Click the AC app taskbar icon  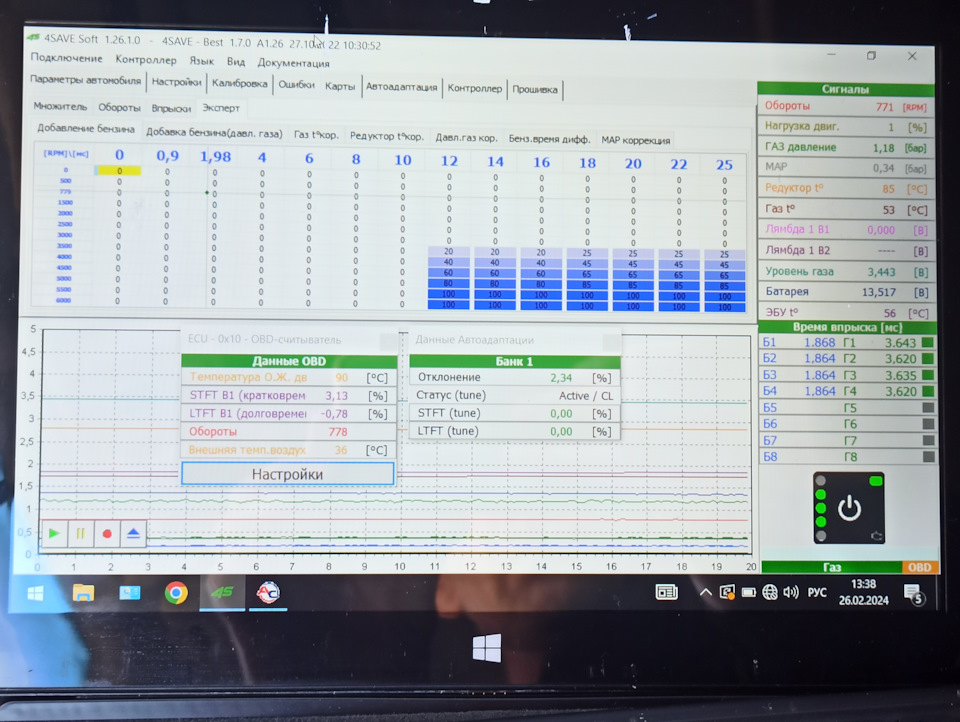[x=268, y=593]
